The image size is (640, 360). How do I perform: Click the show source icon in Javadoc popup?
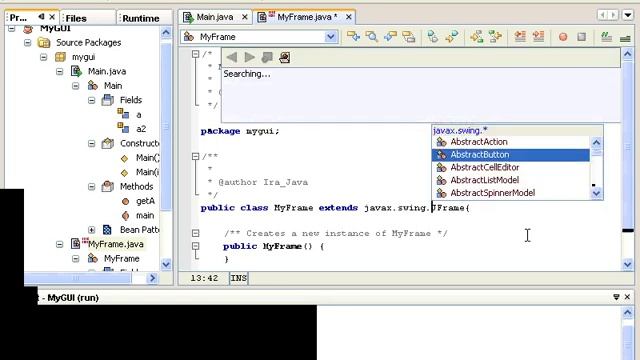(267, 57)
